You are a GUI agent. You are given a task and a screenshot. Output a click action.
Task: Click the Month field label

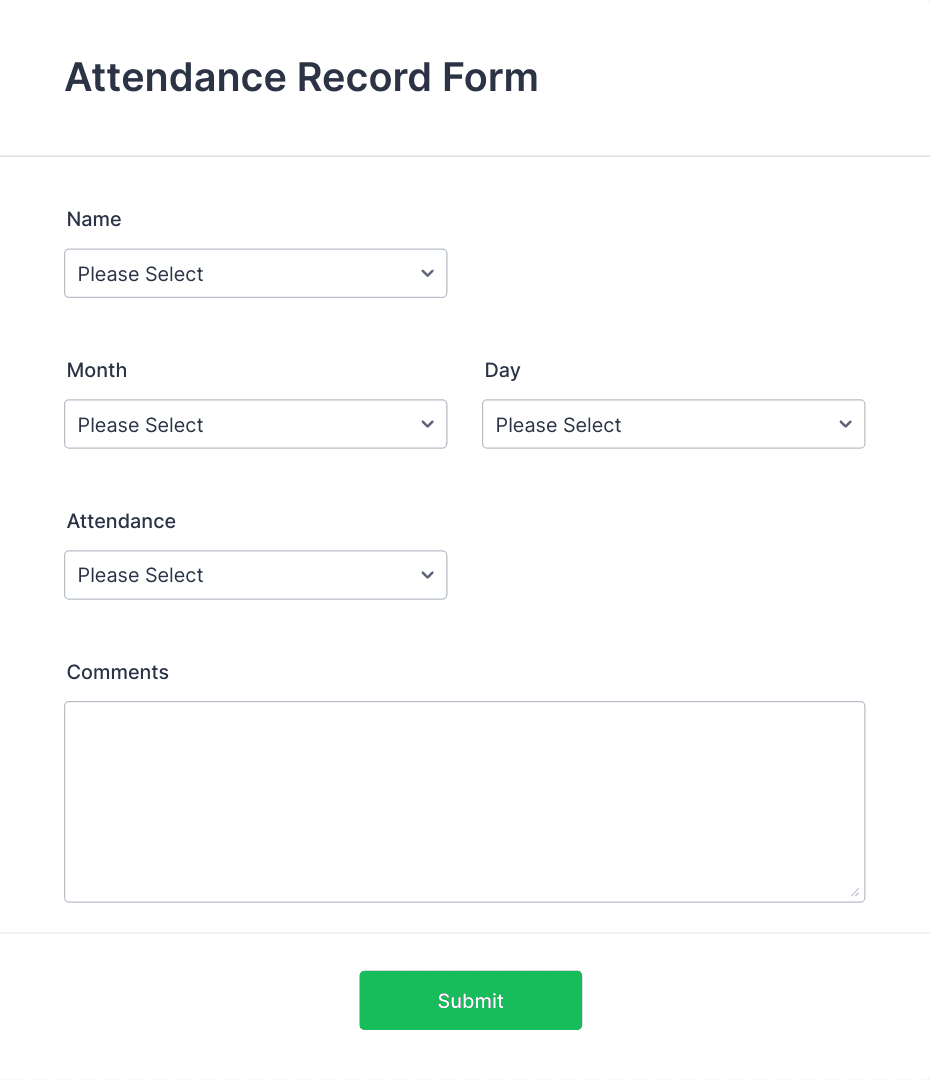click(96, 370)
